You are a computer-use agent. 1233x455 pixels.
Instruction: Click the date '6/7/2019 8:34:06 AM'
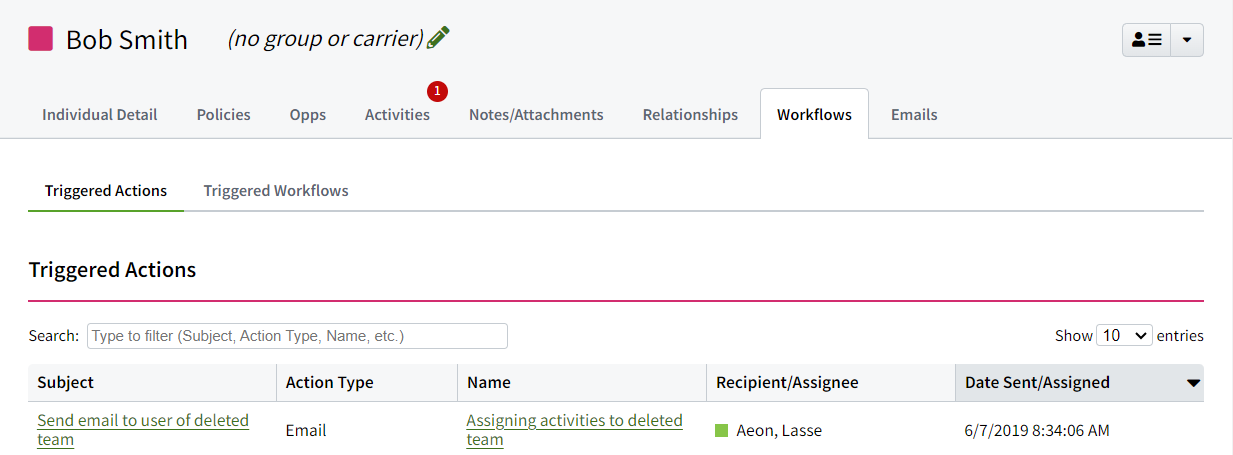1037,431
